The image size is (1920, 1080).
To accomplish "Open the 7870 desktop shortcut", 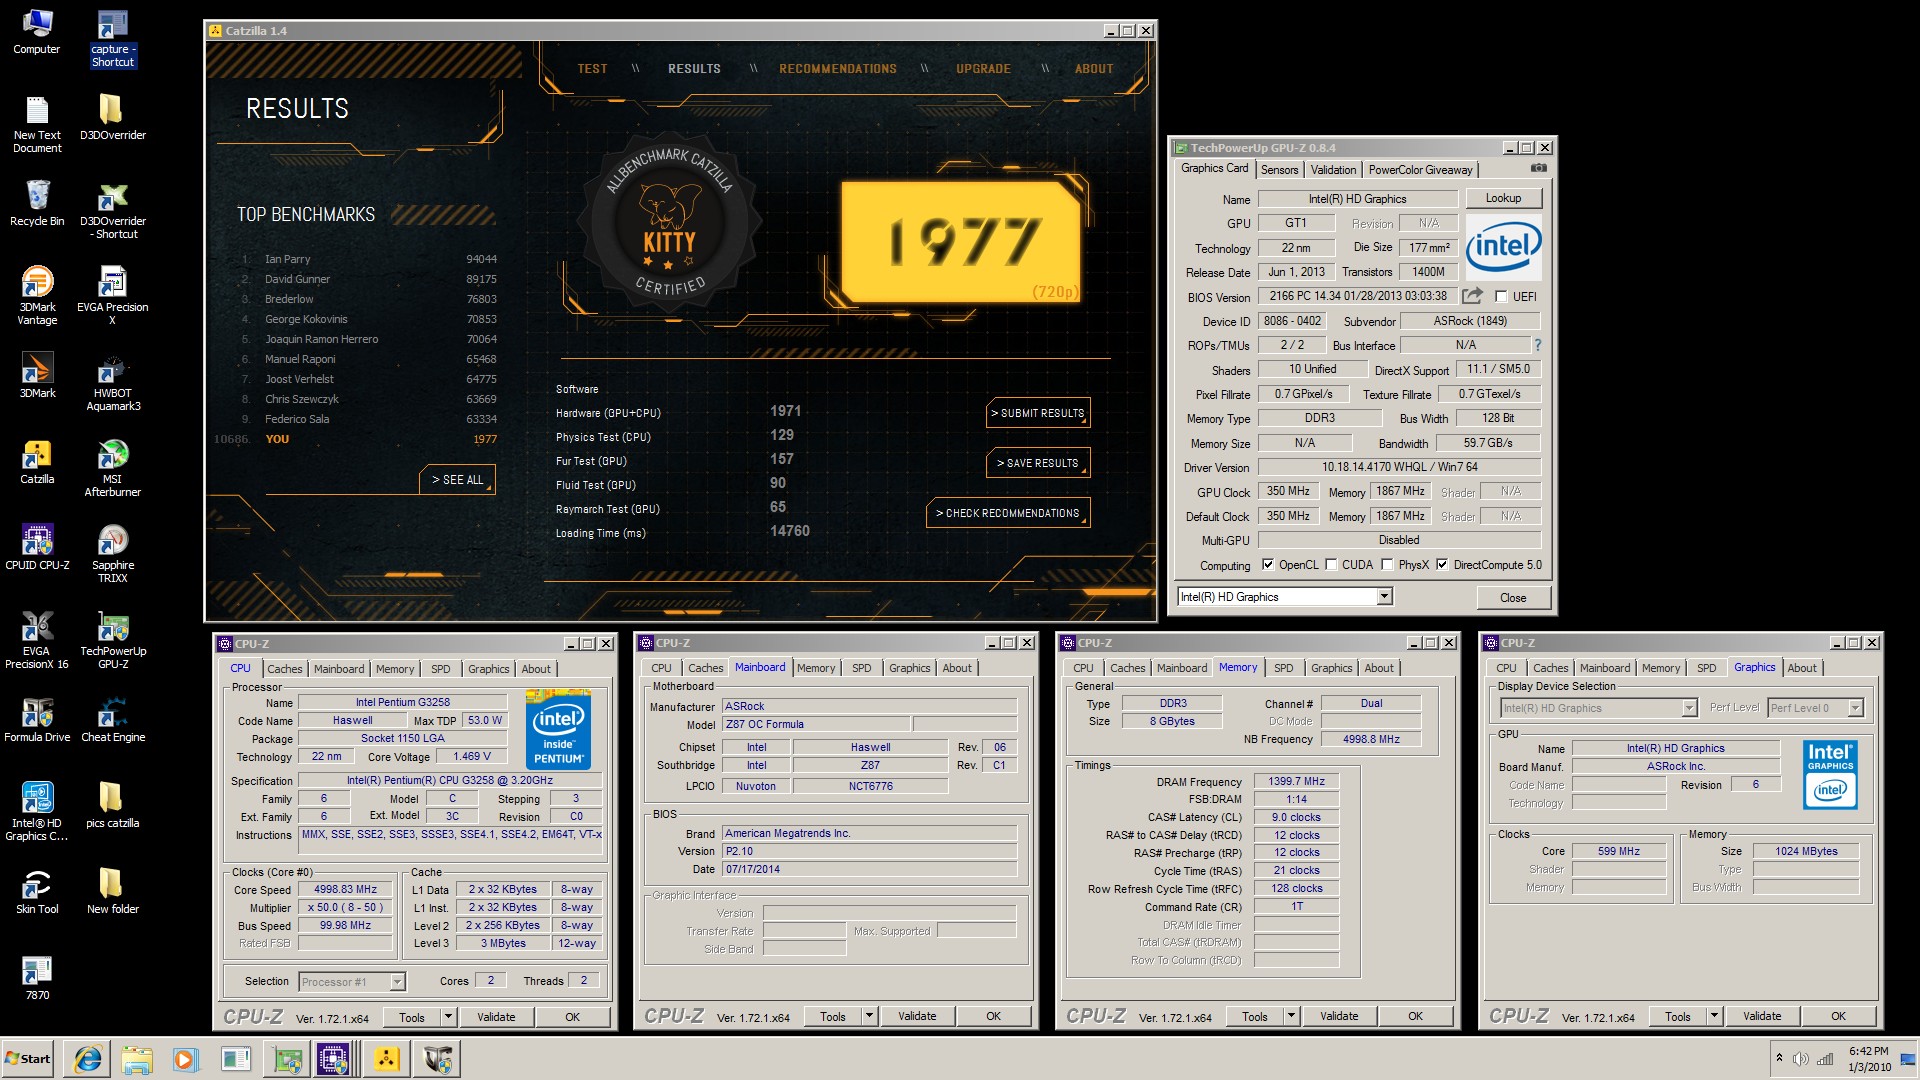I will (x=37, y=977).
